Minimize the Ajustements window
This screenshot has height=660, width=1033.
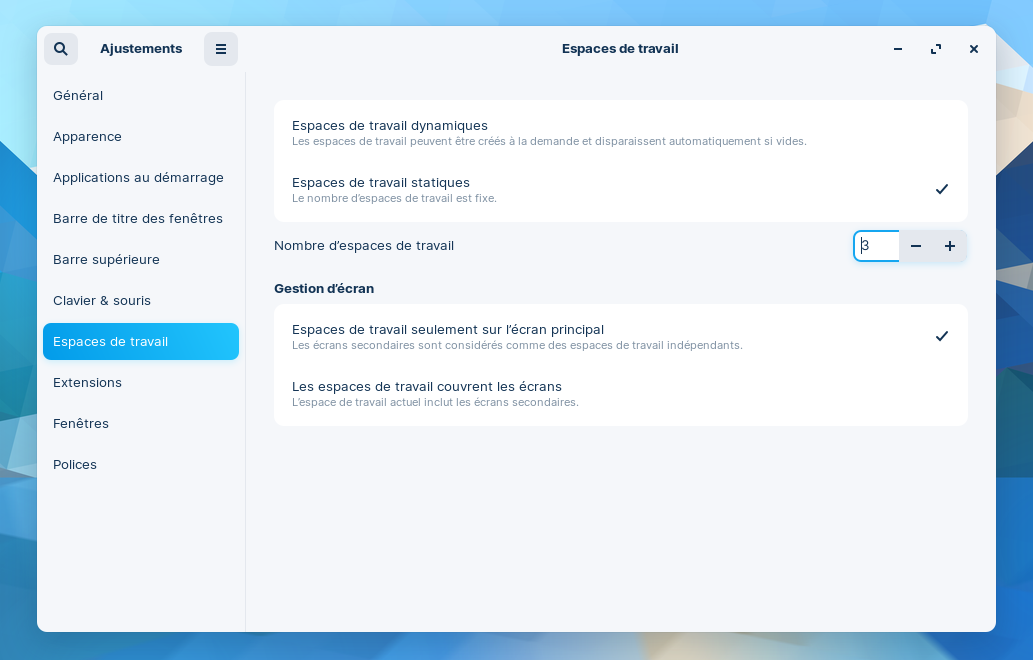coord(897,49)
